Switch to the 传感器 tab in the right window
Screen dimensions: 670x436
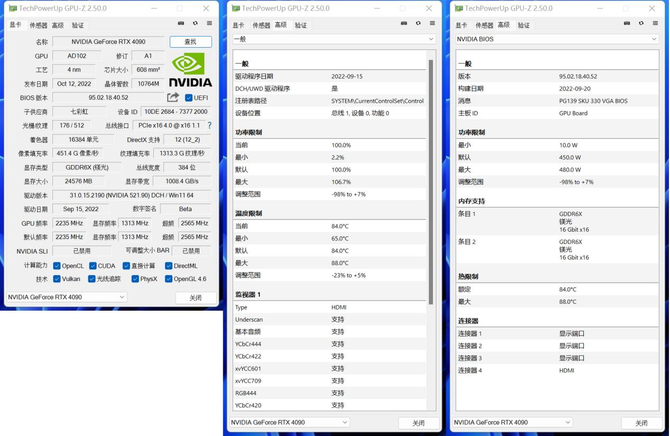click(x=484, y=25)
